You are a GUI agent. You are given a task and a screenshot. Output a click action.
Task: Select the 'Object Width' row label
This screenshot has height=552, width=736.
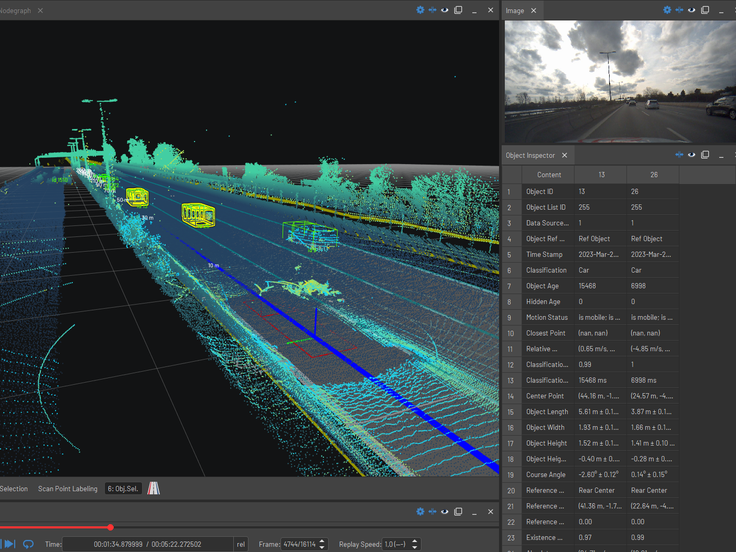point(545,427)
